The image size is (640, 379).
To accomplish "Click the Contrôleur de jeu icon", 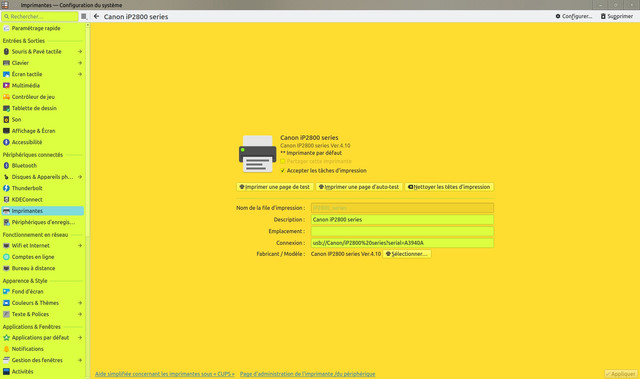I will click(6, 97).
